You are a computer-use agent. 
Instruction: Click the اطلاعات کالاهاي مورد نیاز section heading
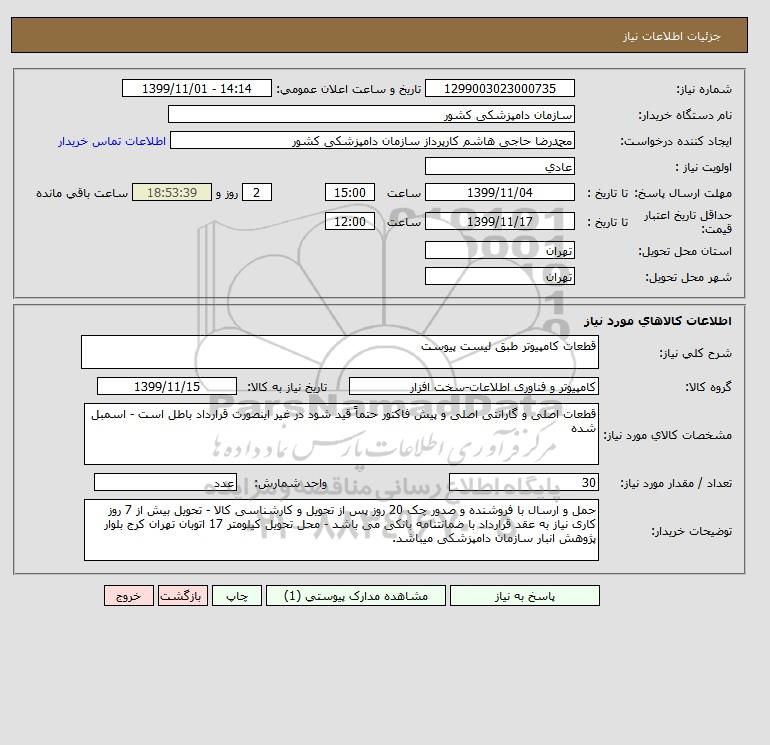[658, 321]
